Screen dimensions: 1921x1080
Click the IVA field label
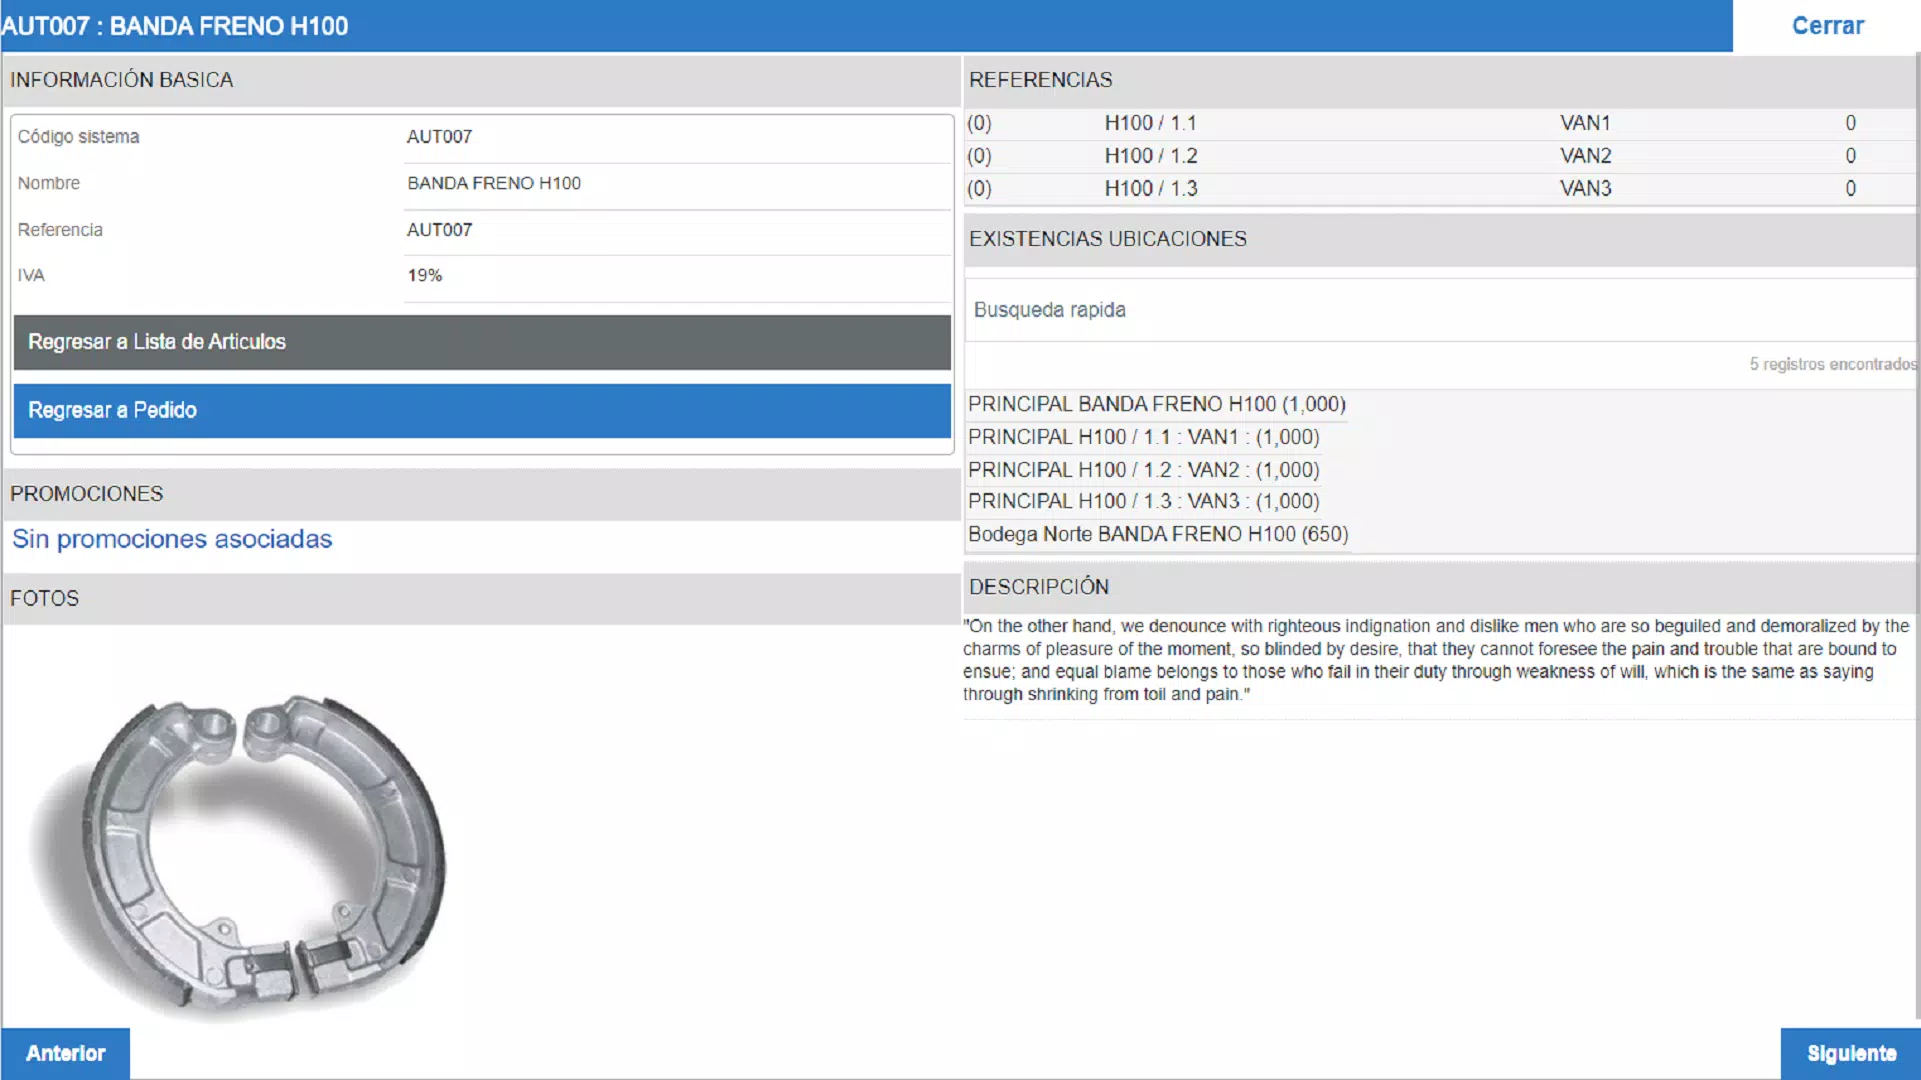coord(31,275)
